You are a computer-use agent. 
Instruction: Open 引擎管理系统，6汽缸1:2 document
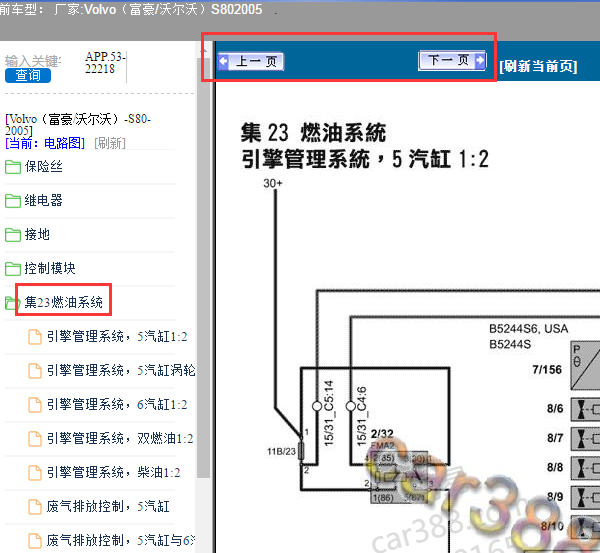pyautogui.click(x=117, y=405)
